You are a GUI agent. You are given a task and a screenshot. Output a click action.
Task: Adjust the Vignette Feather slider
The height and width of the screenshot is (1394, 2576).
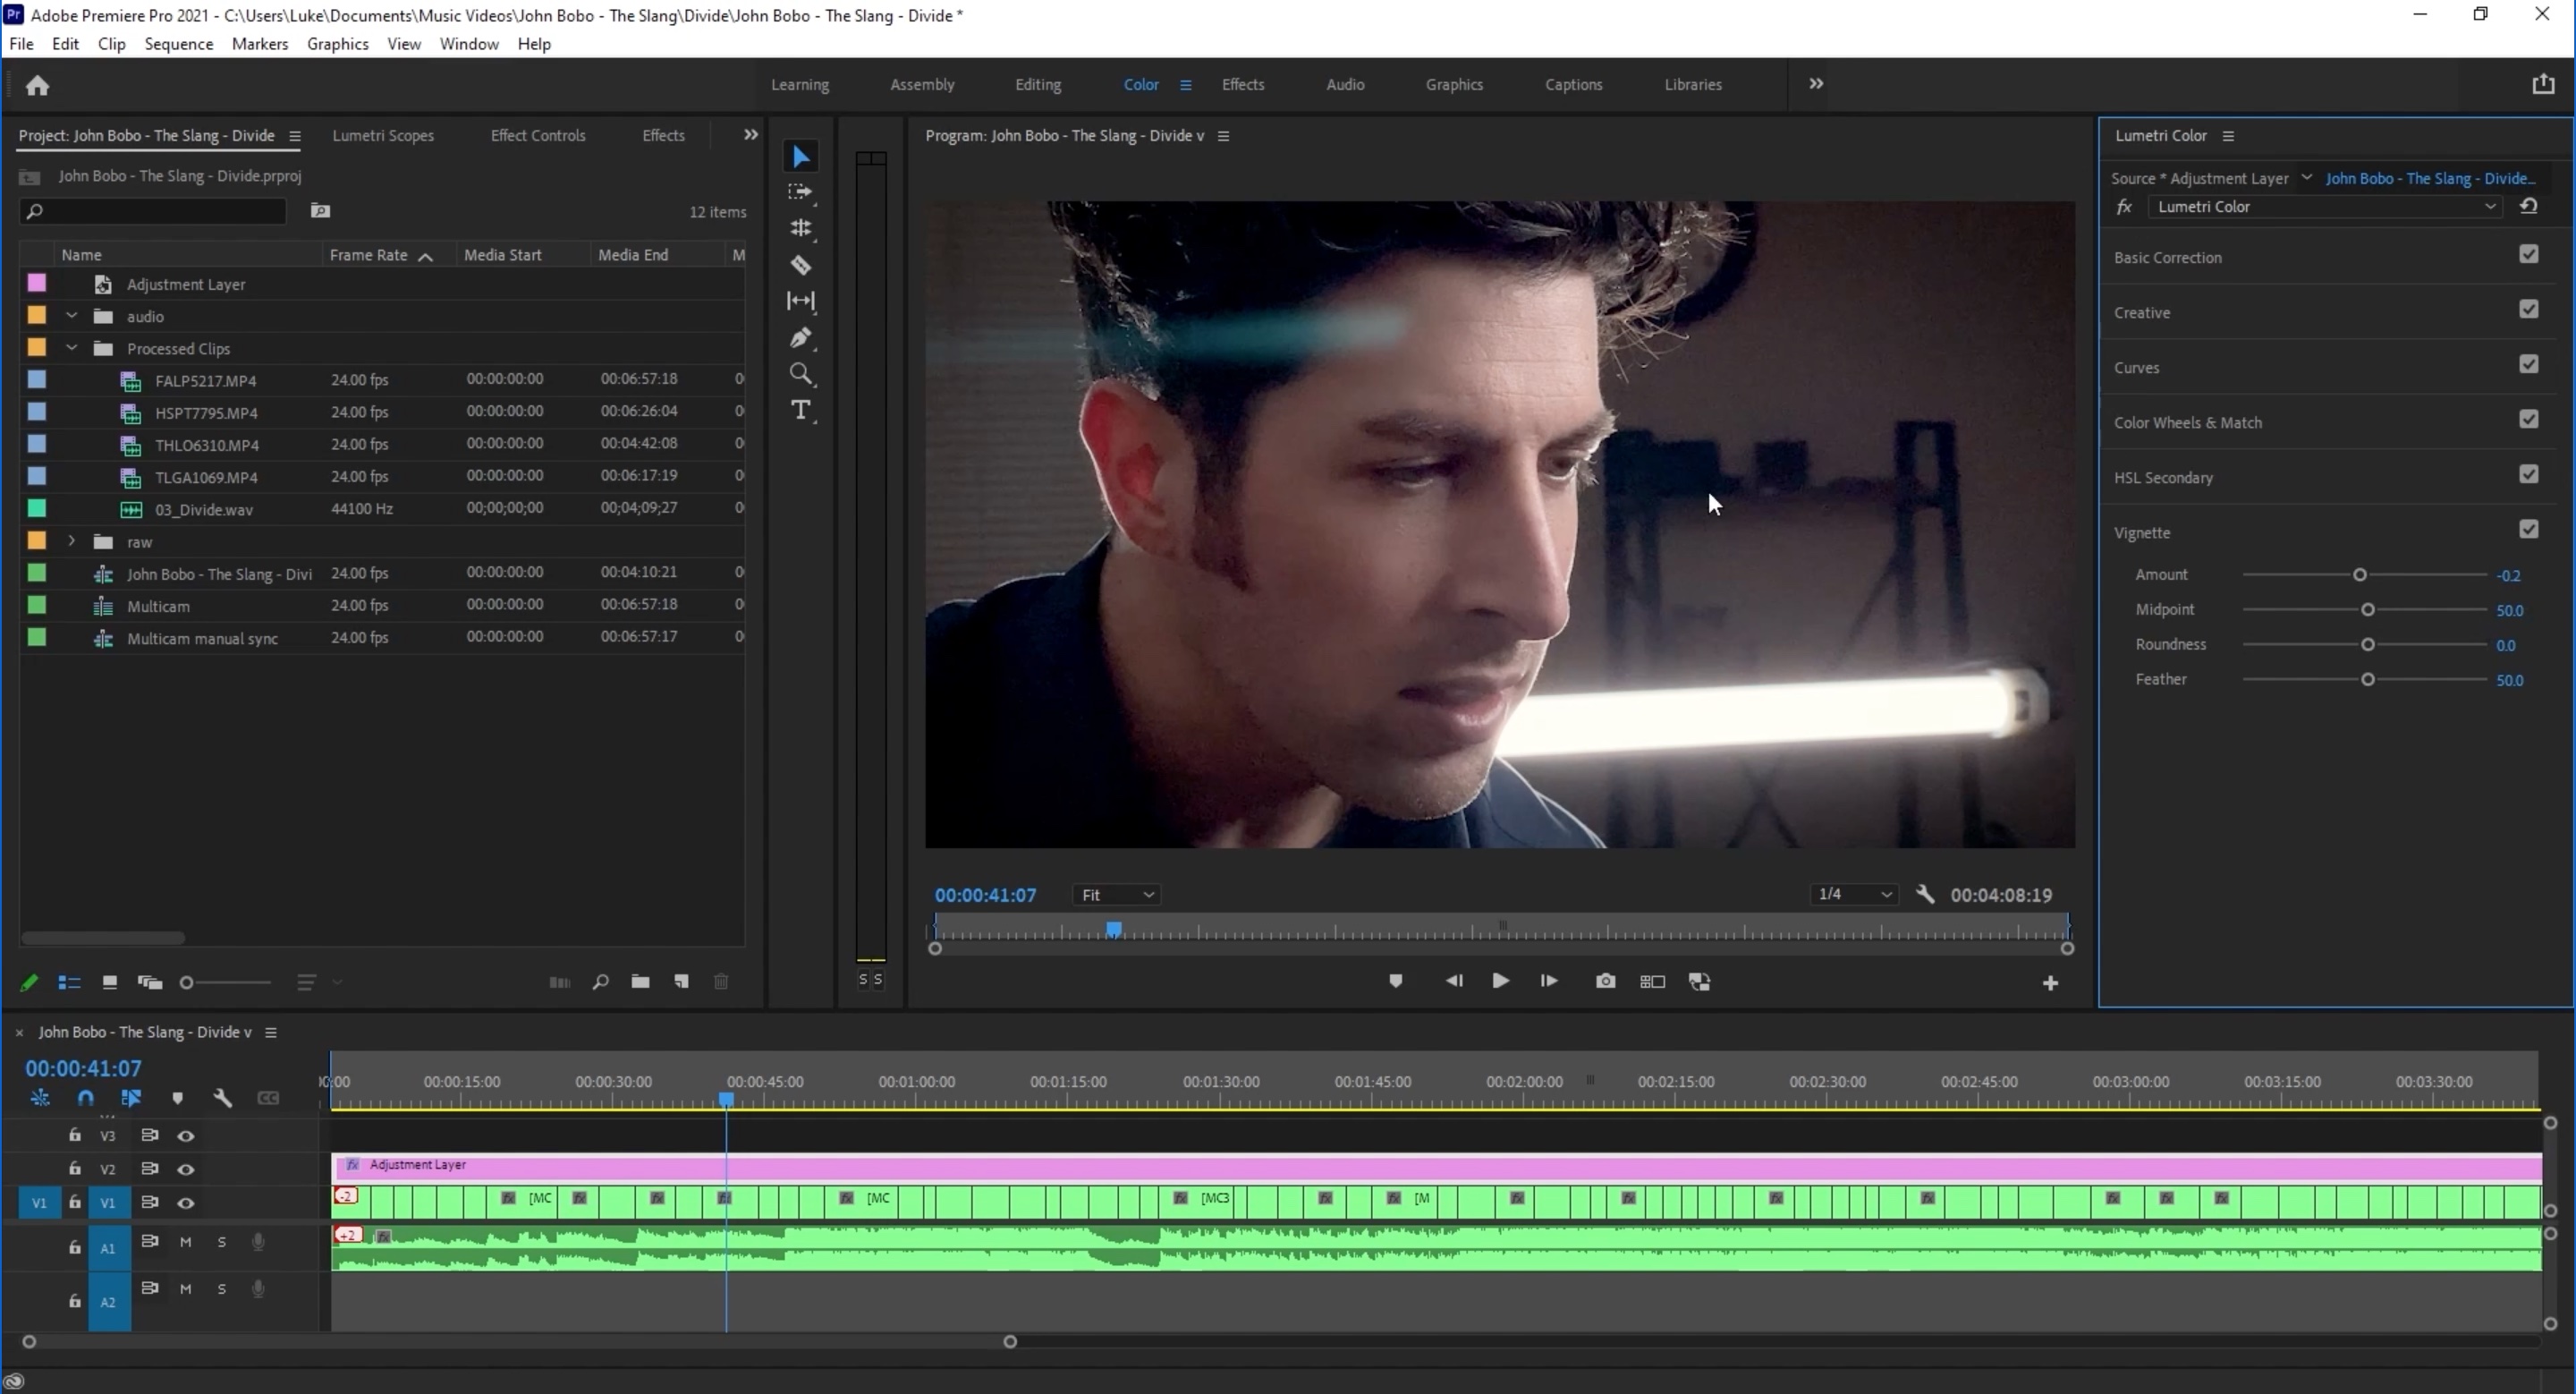2367,680
